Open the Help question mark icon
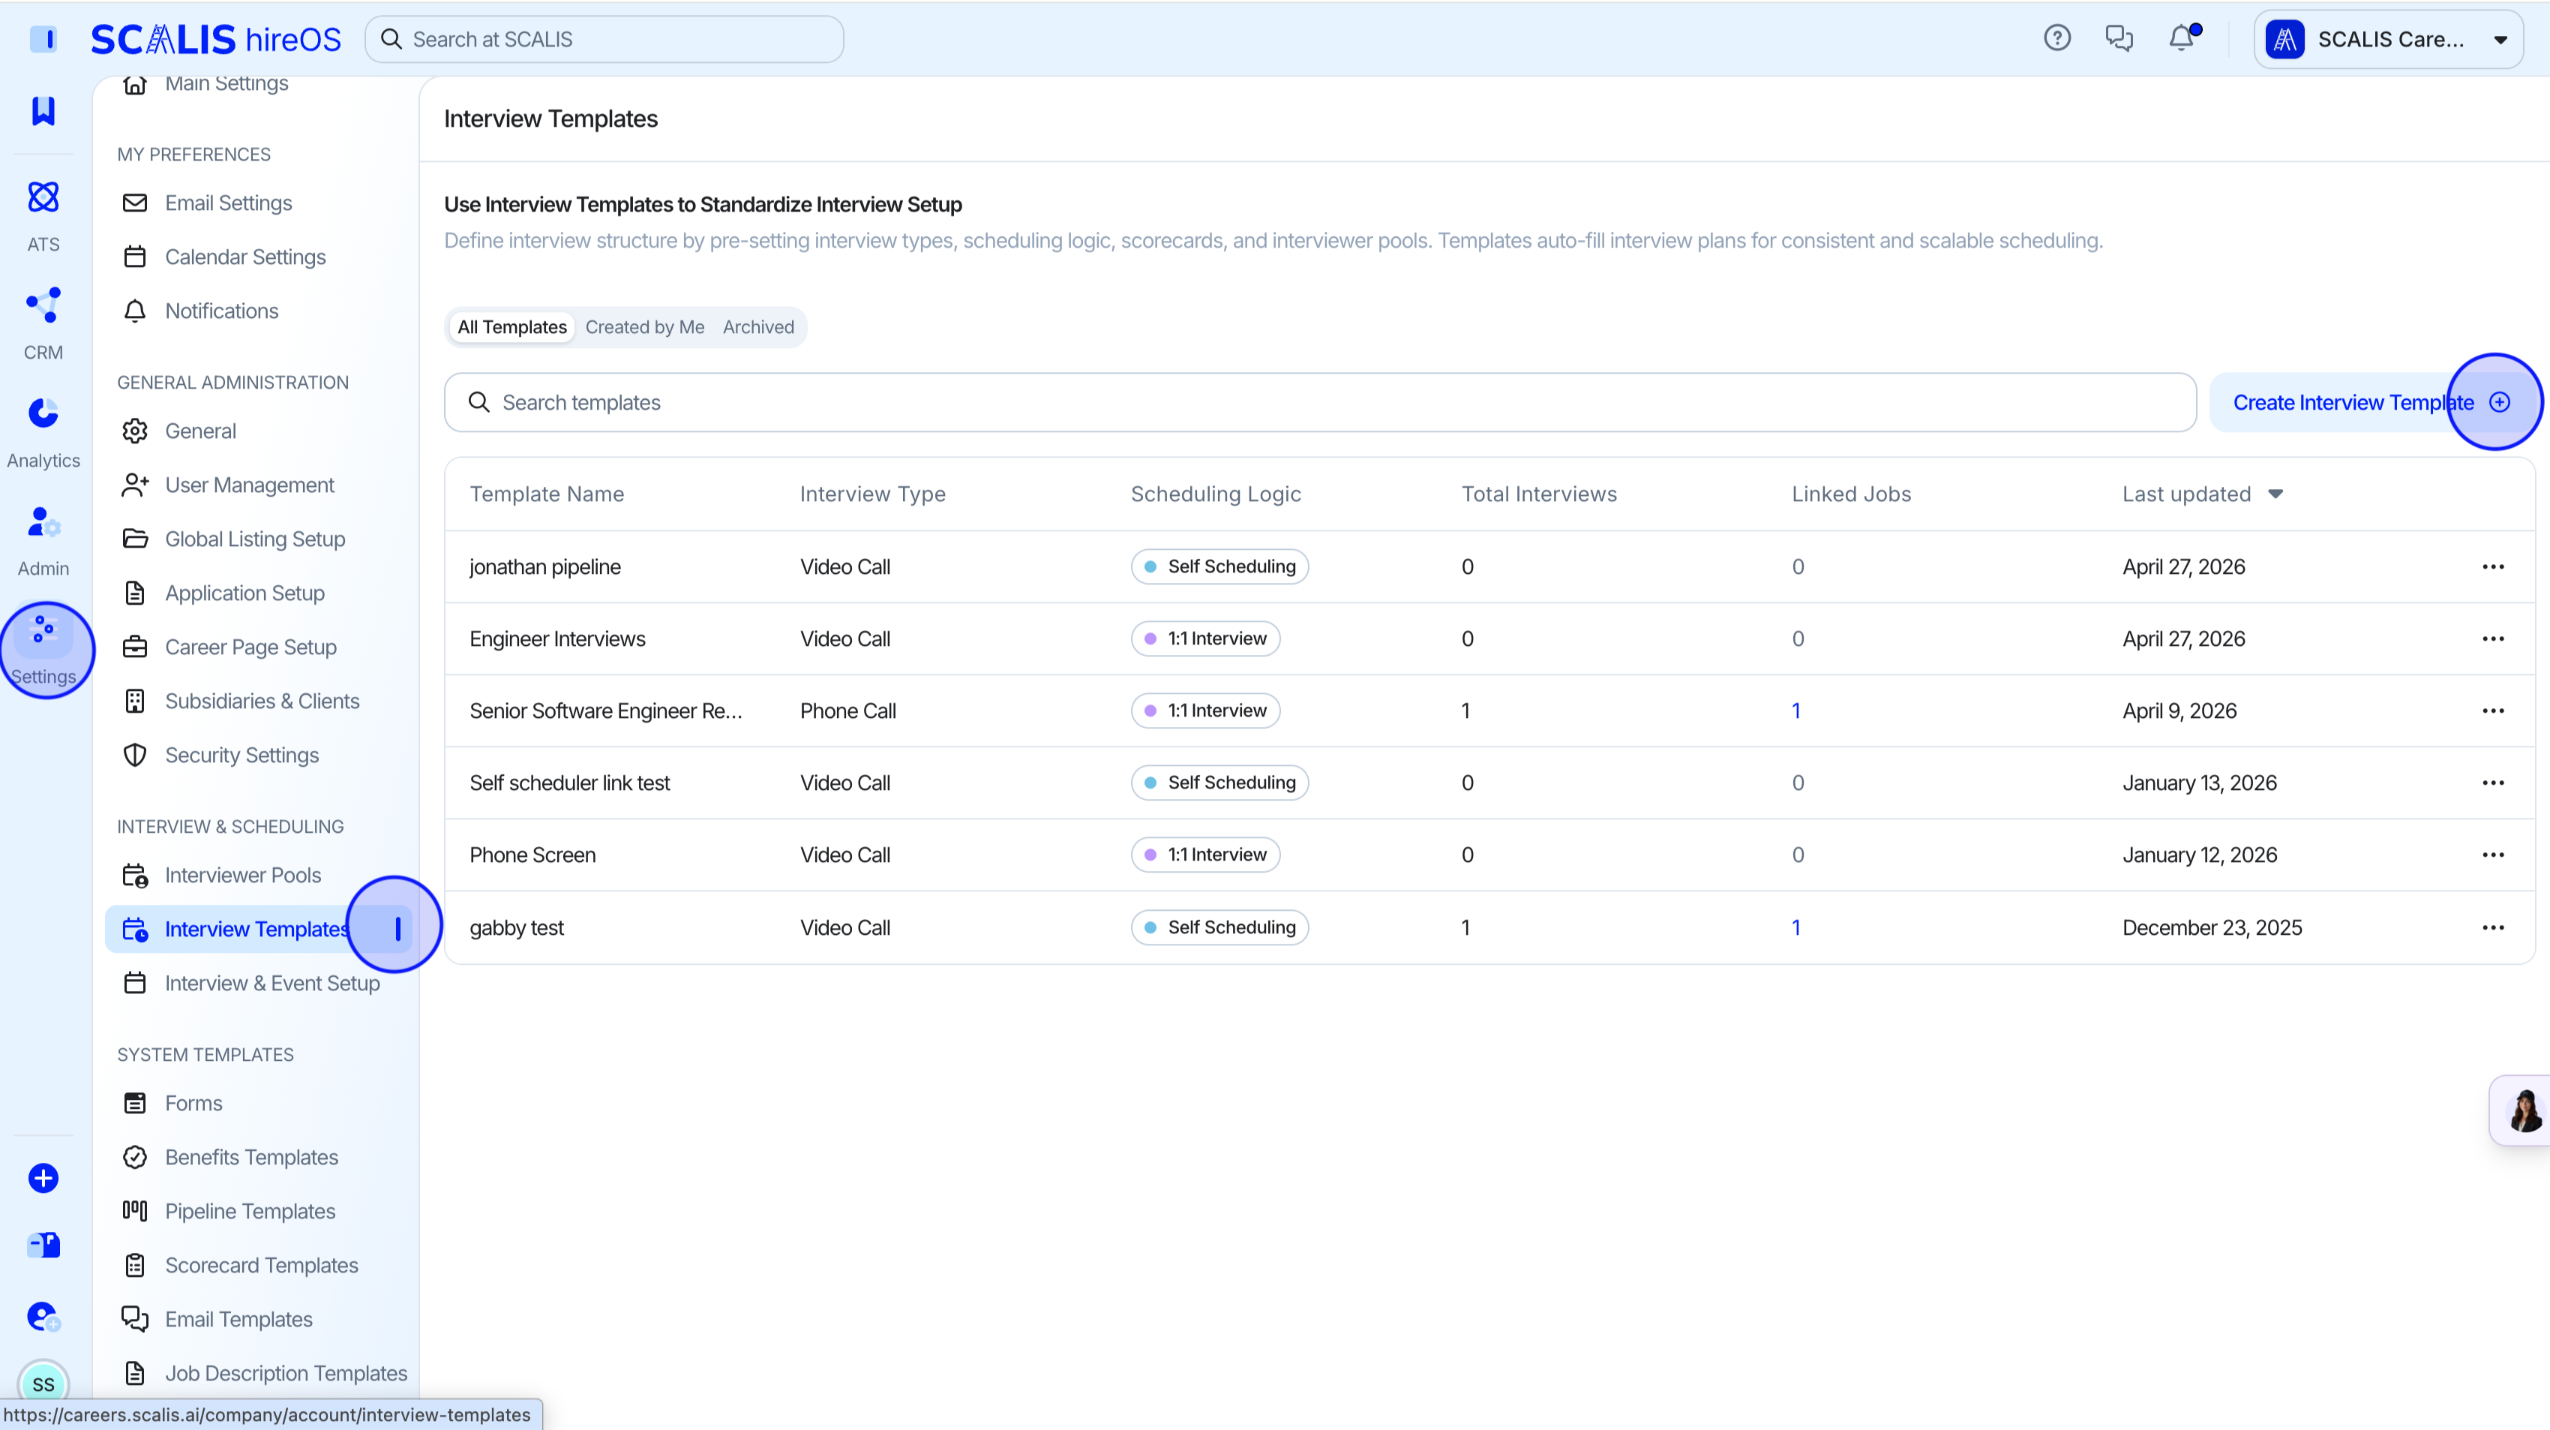2550x1430 pixels. coord(2057,38)
